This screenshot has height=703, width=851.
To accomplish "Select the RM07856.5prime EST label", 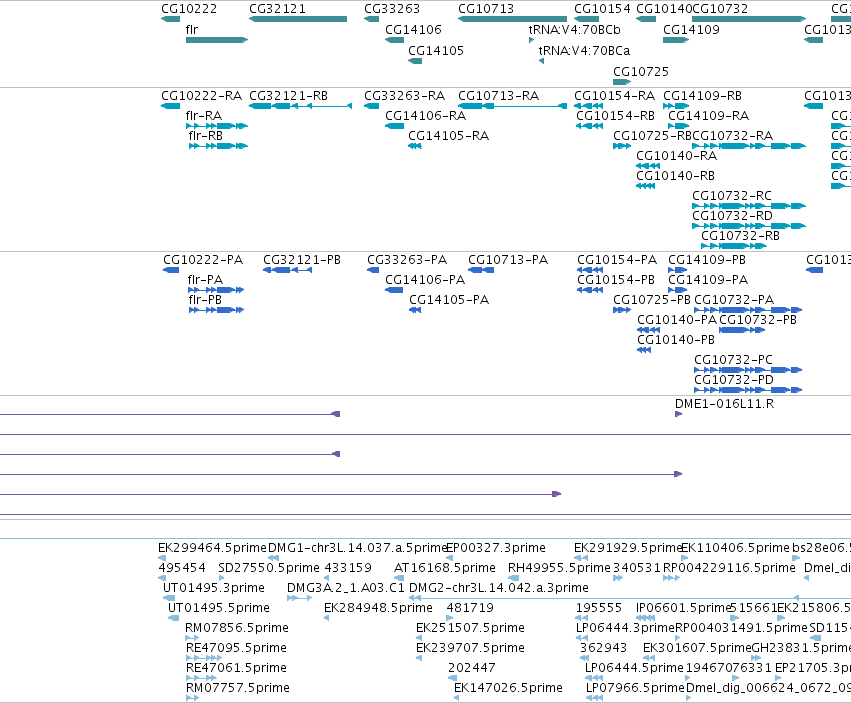I will pyautogui.click(x=237, y=628).
